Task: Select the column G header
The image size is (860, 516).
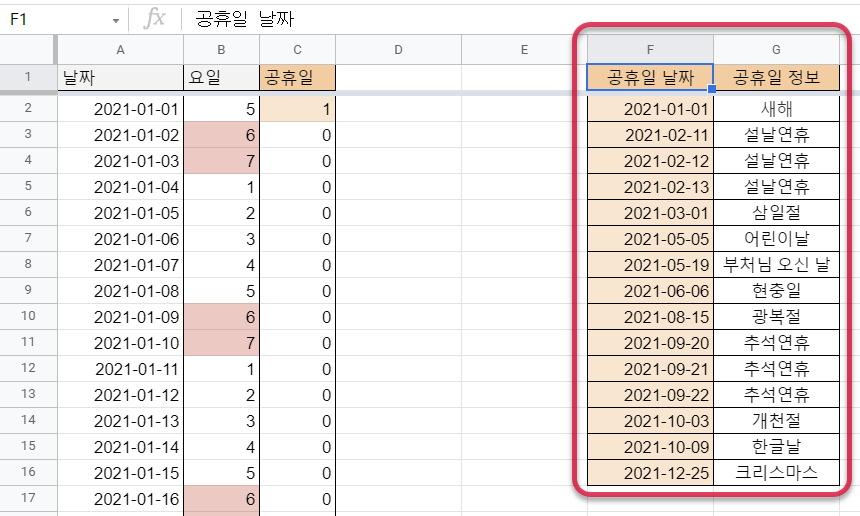Action: [x=776, y=49]
